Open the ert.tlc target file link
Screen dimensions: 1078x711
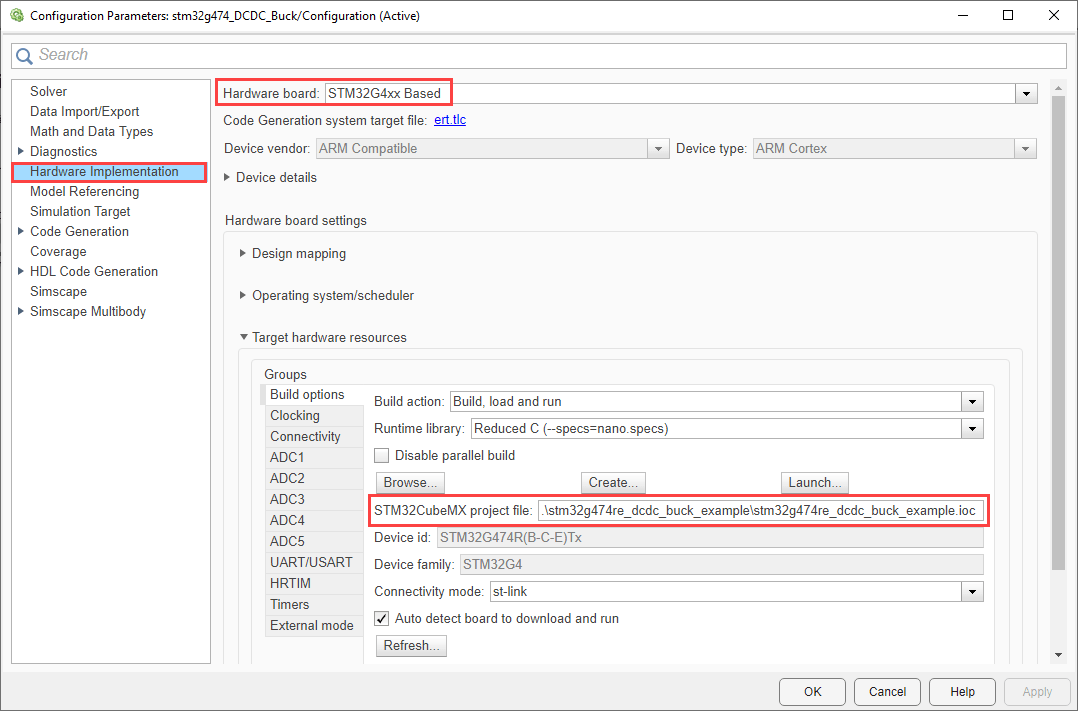450,121
